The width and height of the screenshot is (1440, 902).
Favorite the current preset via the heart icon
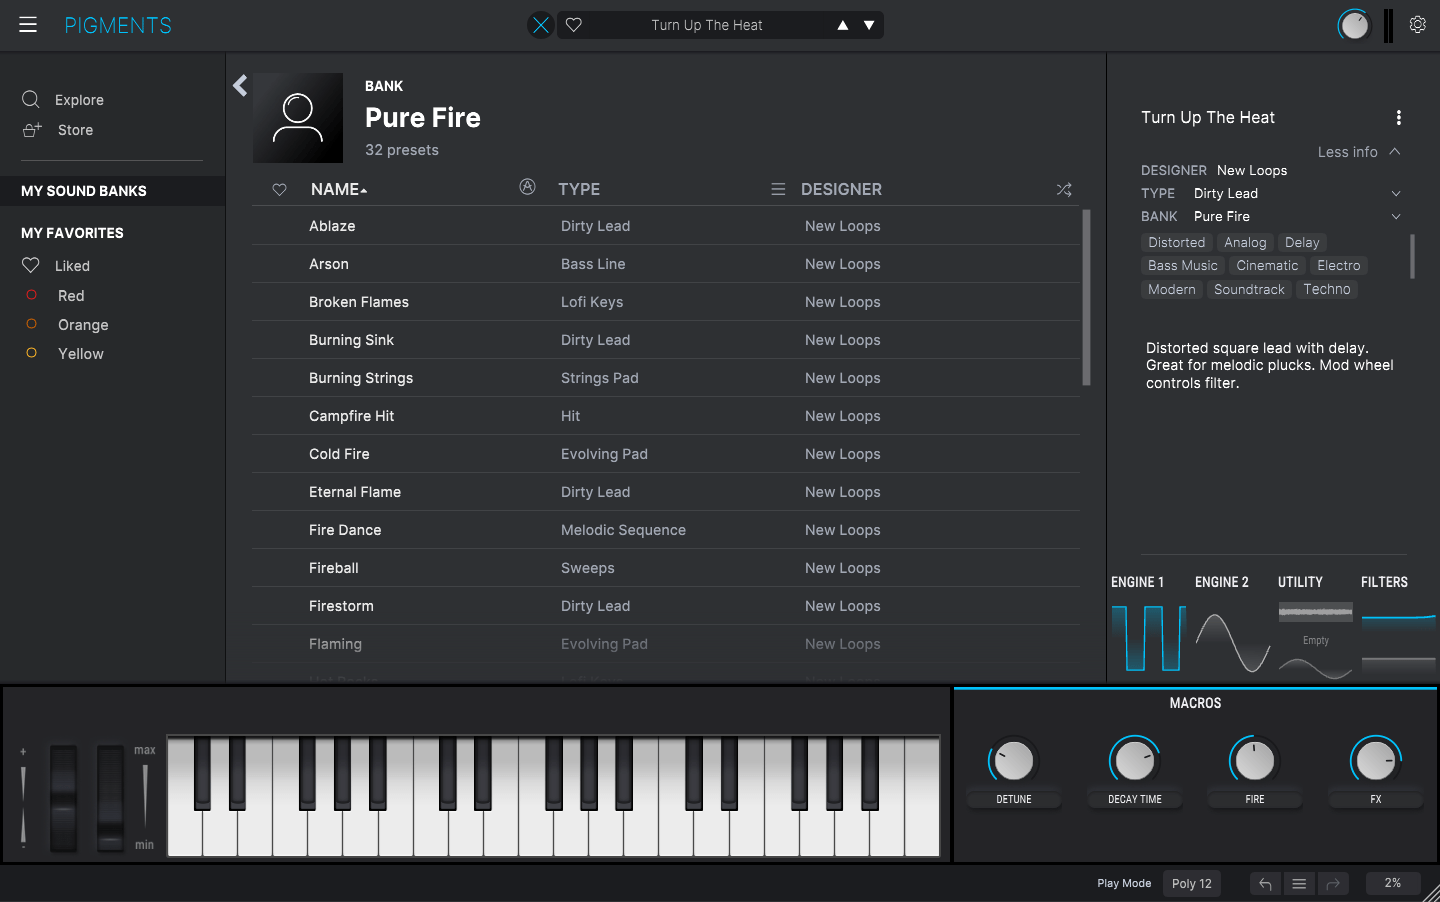pyautogui.click(x=573, y=24)
